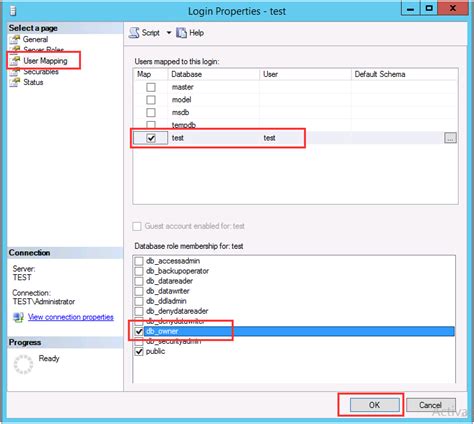Toggle the db_ddladmin role checkbox
Image resolution: width=474 pixels, height=424 pixels.
139,301
